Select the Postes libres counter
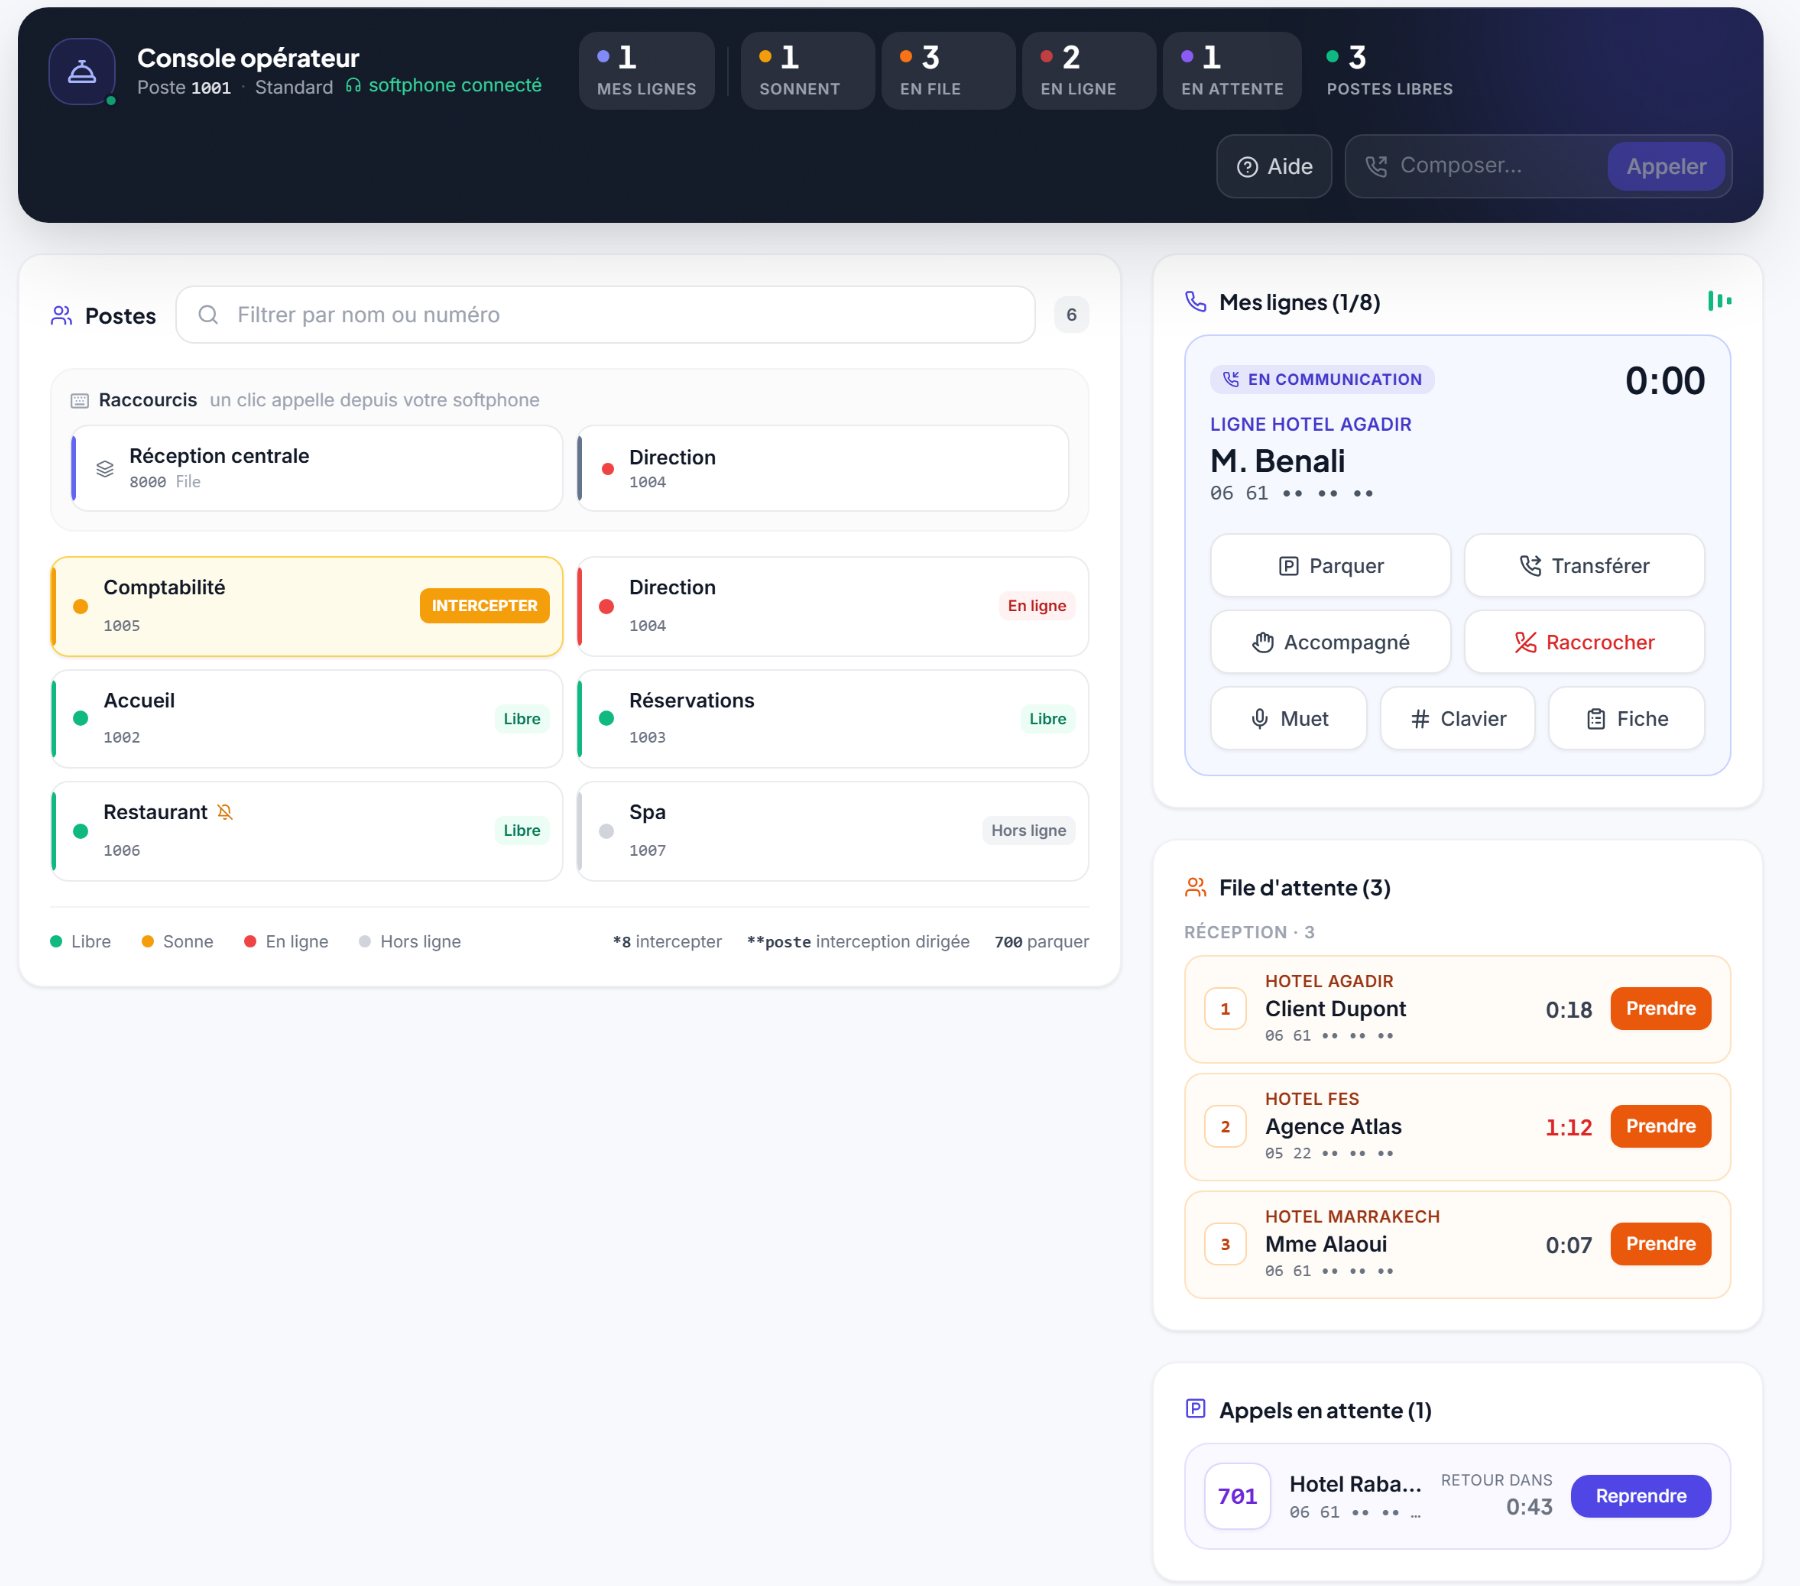 coord(1390,71)
